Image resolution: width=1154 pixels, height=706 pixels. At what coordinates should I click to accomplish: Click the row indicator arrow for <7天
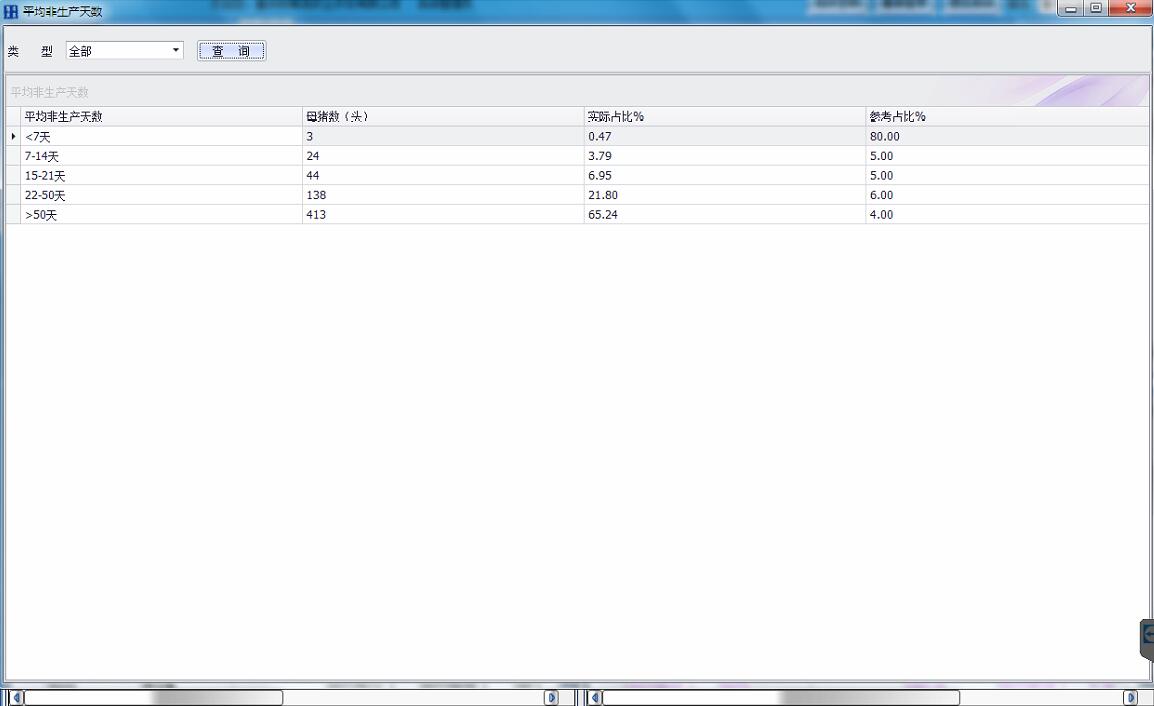coord(13,136)
